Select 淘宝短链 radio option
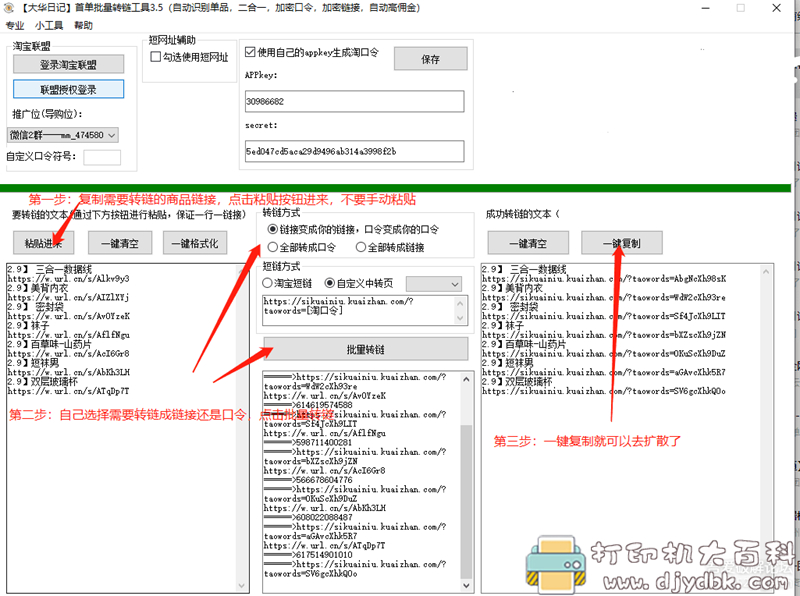 (267, 283)
